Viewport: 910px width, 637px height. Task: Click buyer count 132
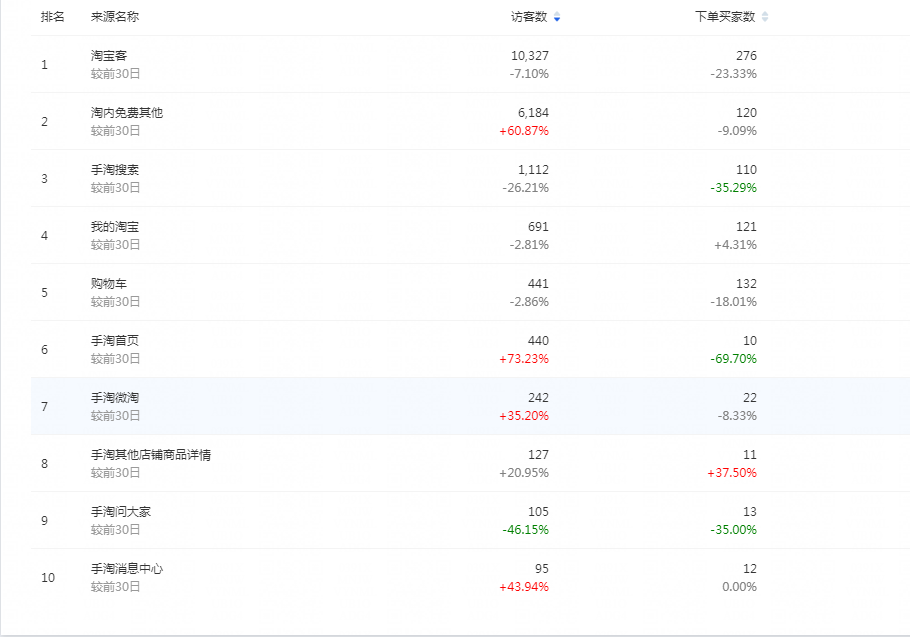(746, 284)
